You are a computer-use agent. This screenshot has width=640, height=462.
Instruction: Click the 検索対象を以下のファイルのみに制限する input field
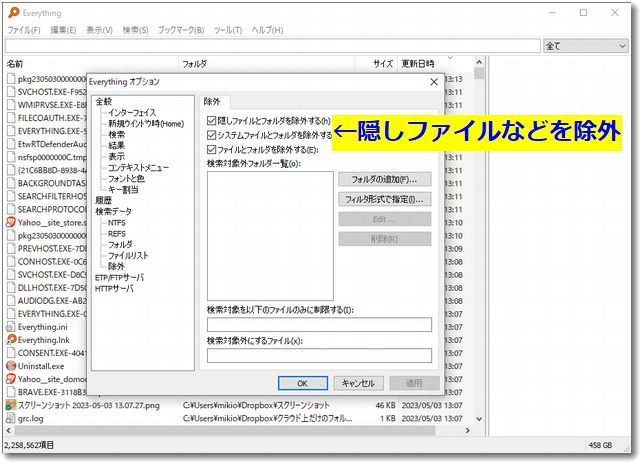[319, 324]
